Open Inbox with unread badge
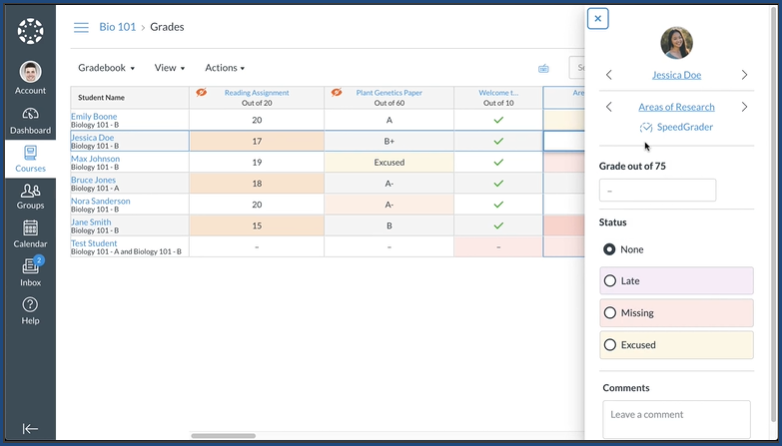782x446 pixels. (x=31, y=271)
